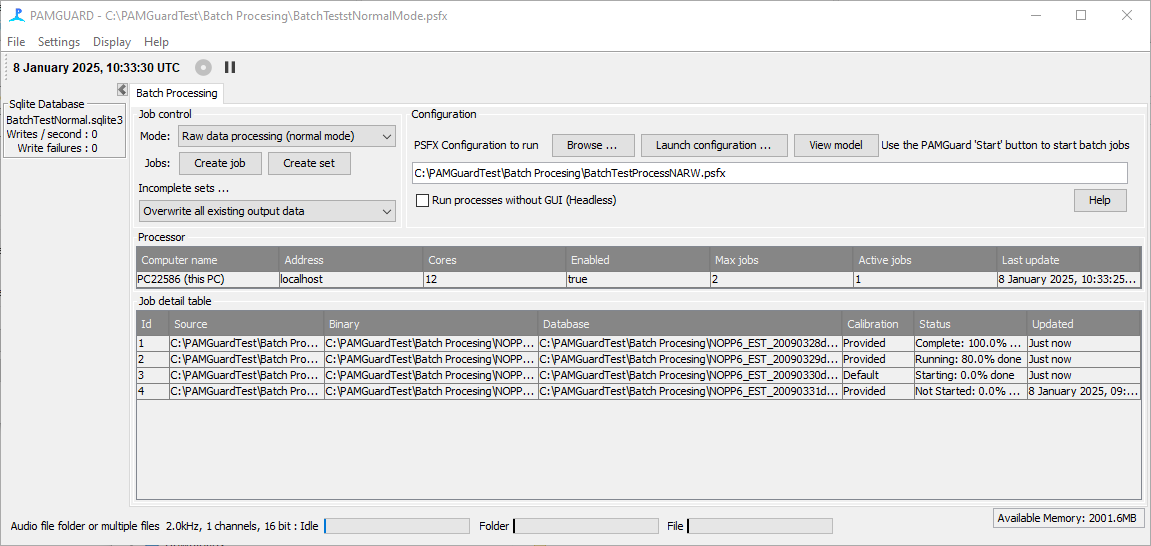Viewport: 1151px width, 546px height.
Task: Click the Create set button
Action: (x=309, y=163)
